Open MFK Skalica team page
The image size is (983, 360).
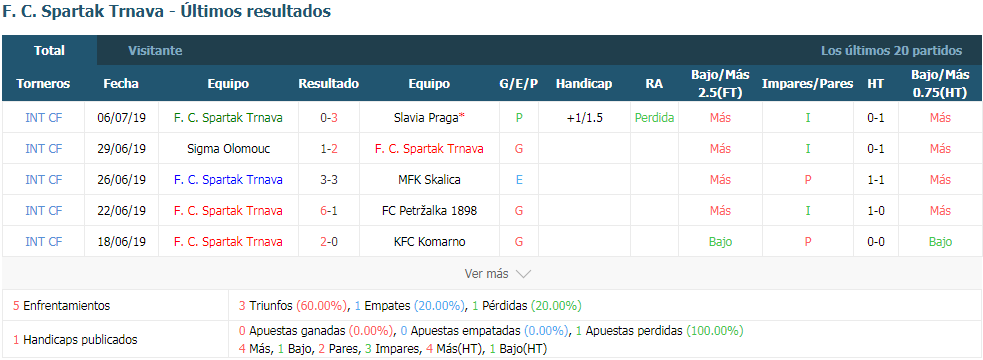pos(429,179)
